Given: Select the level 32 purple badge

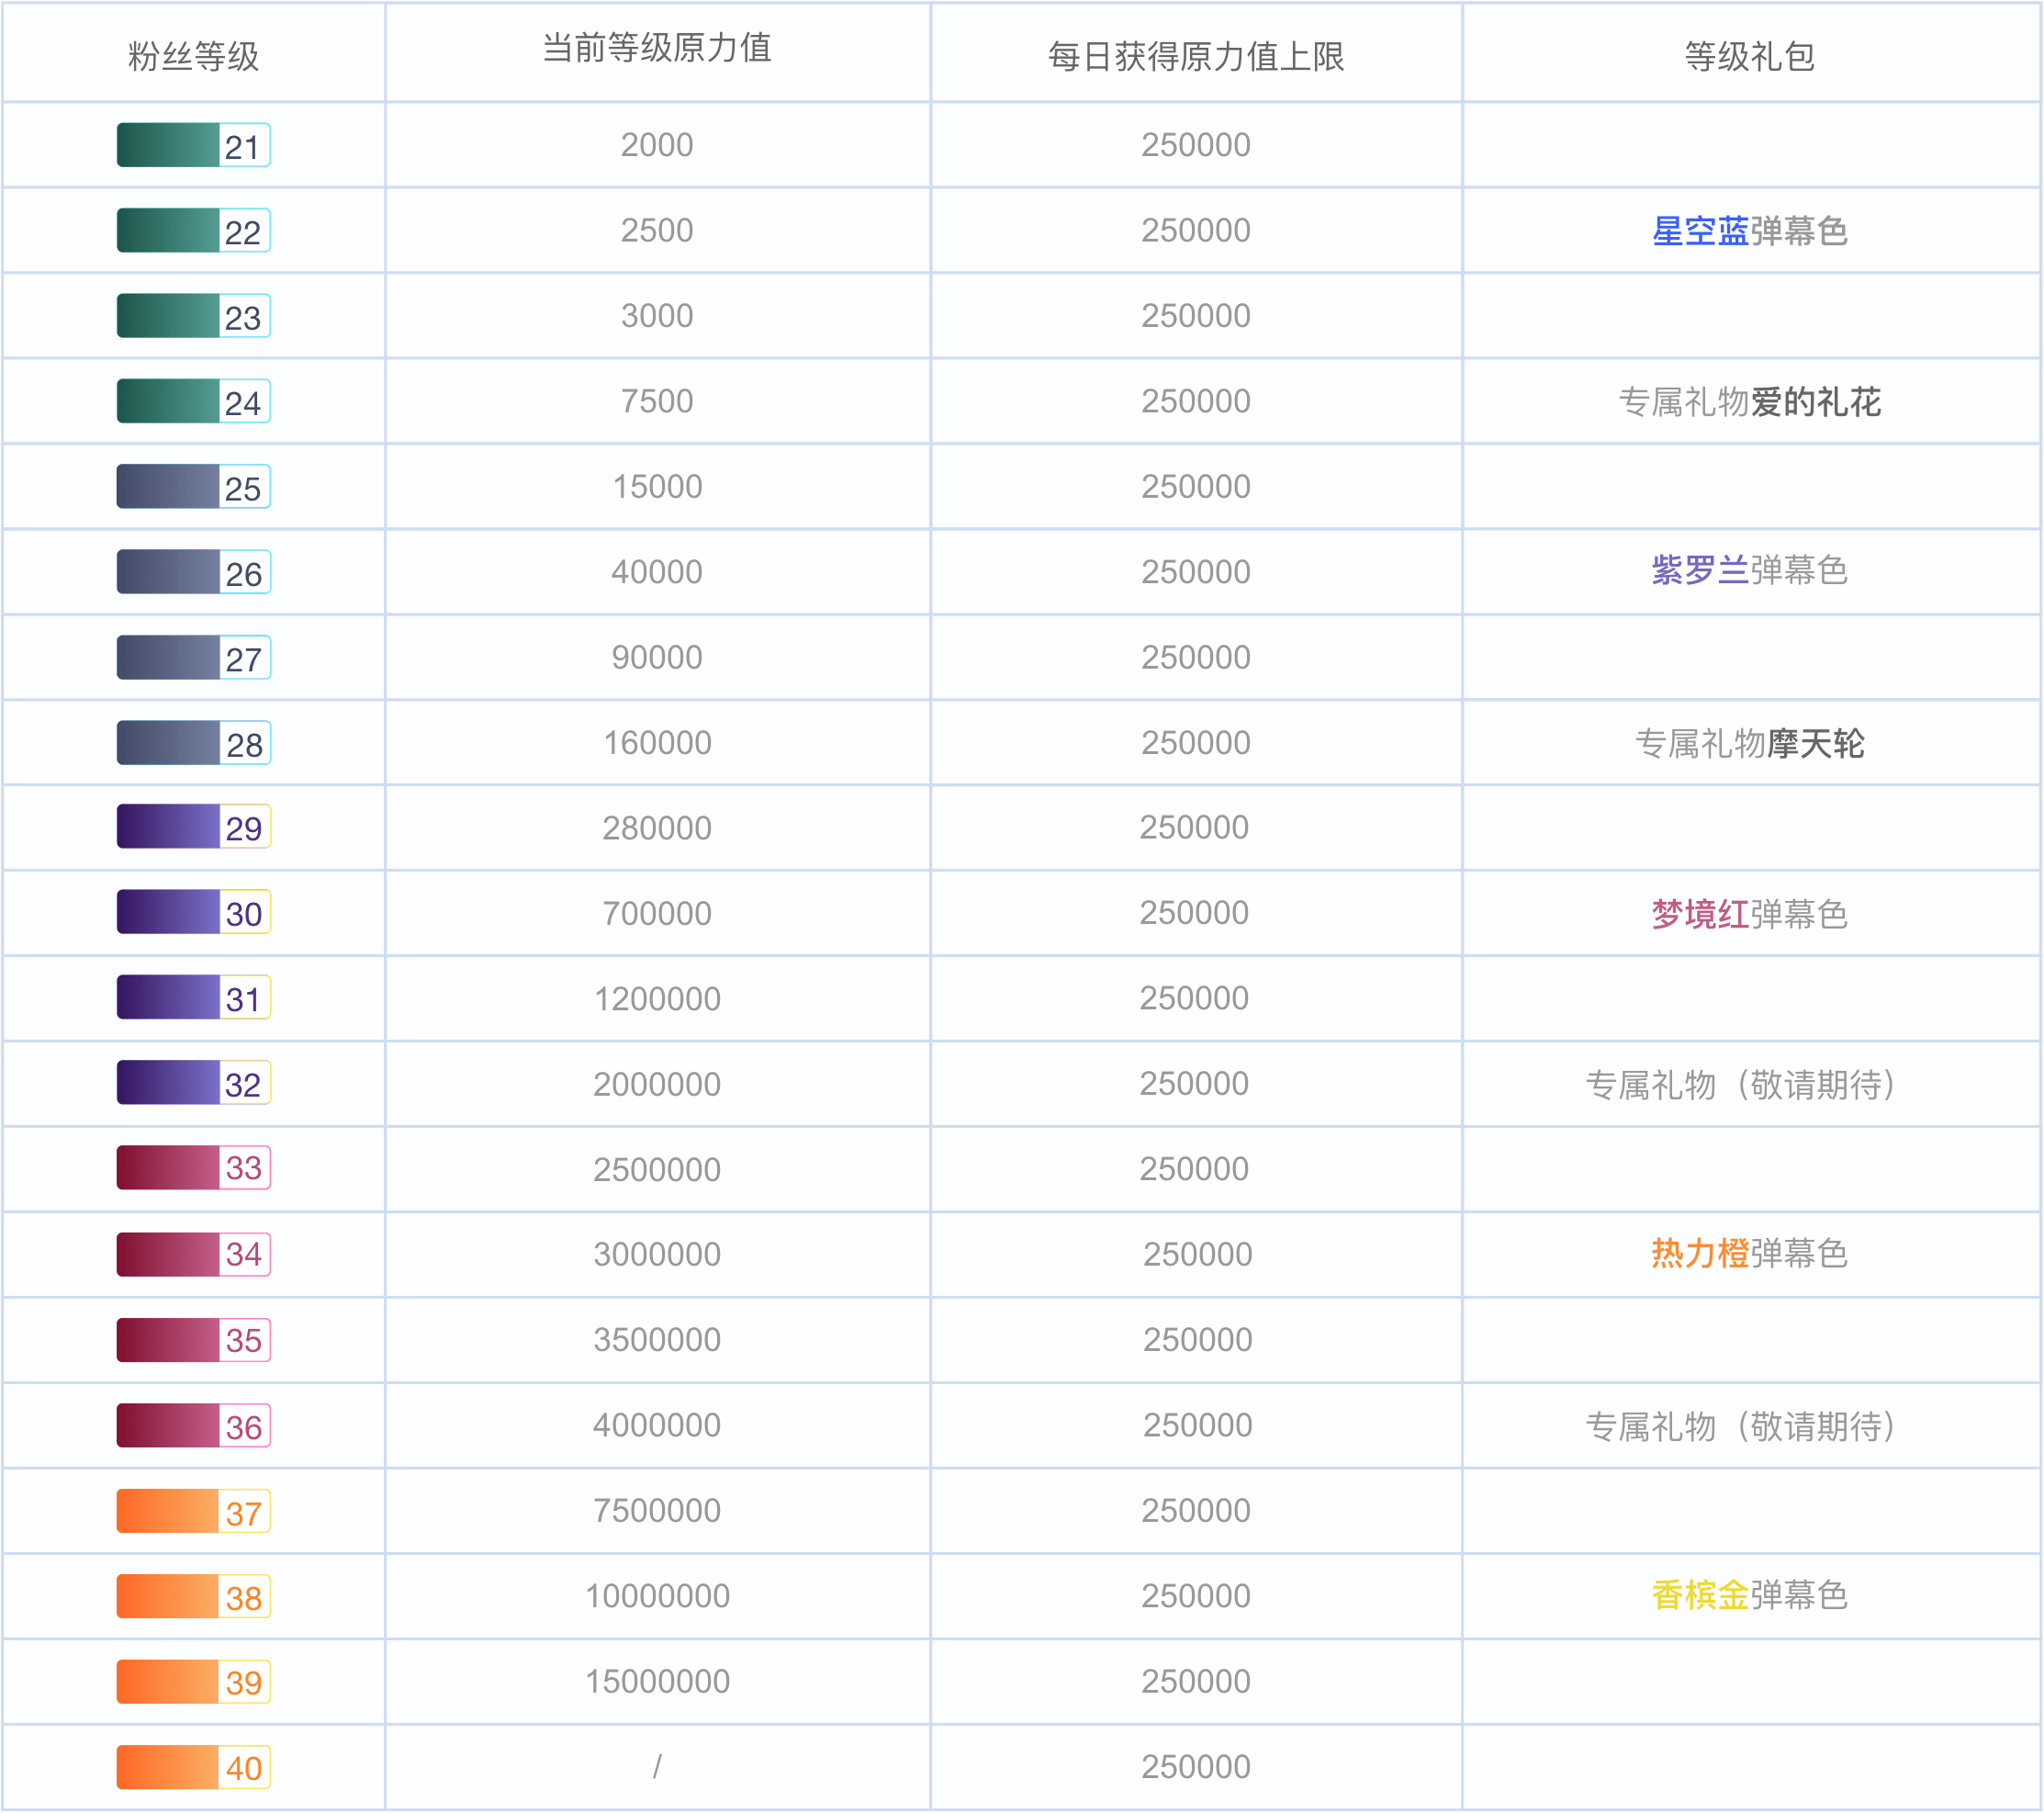Looking at the screenshot, I should (193, 1083).
